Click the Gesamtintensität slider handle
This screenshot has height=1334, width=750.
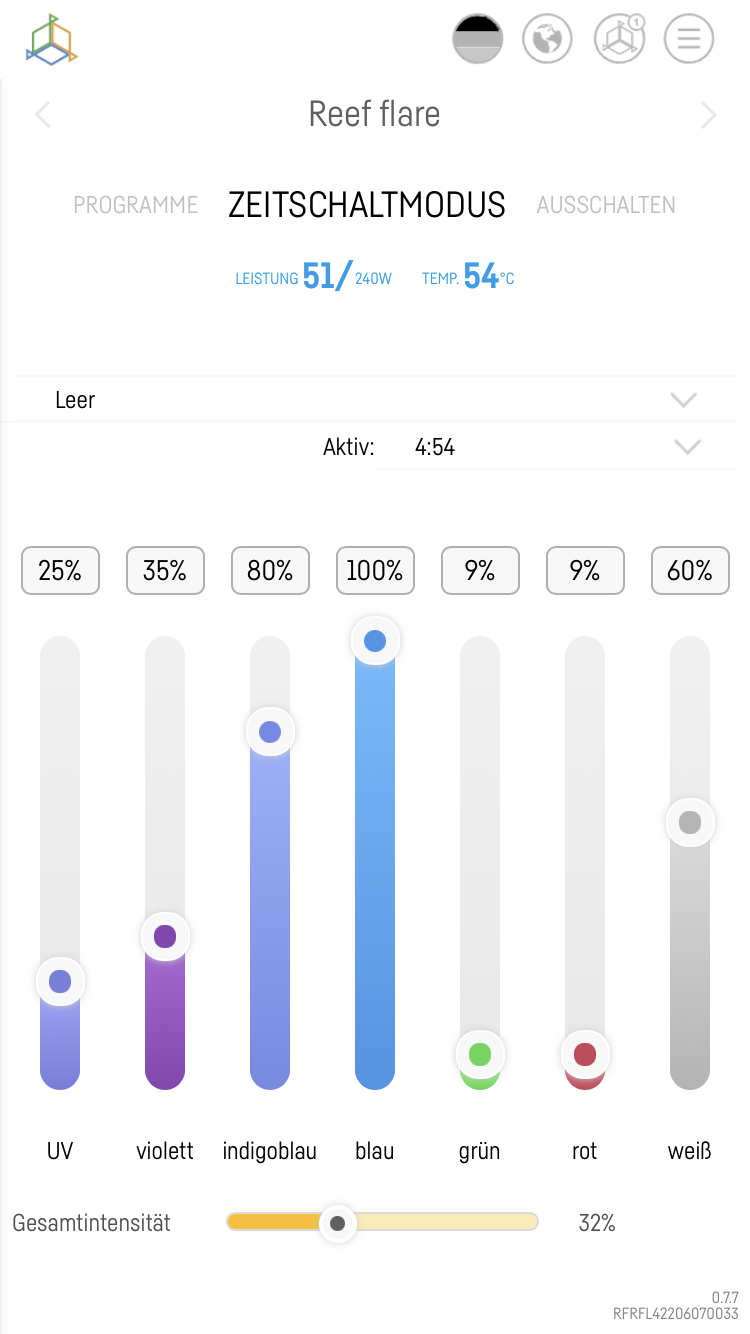coord(338,1223)
